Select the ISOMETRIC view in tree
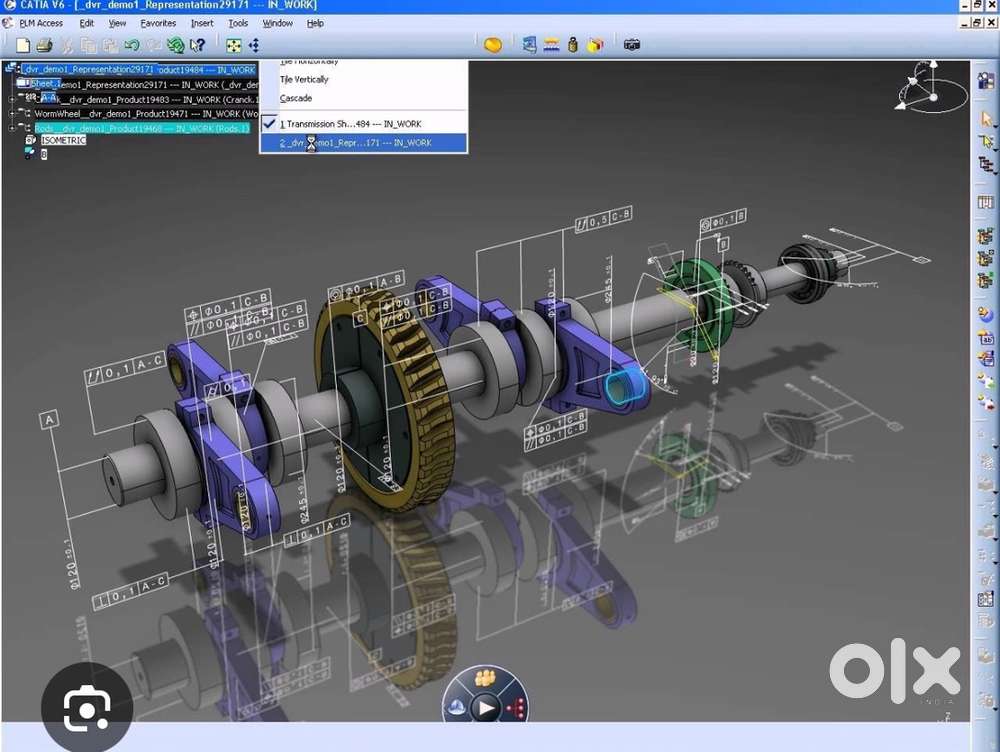 tap(63, 141)
